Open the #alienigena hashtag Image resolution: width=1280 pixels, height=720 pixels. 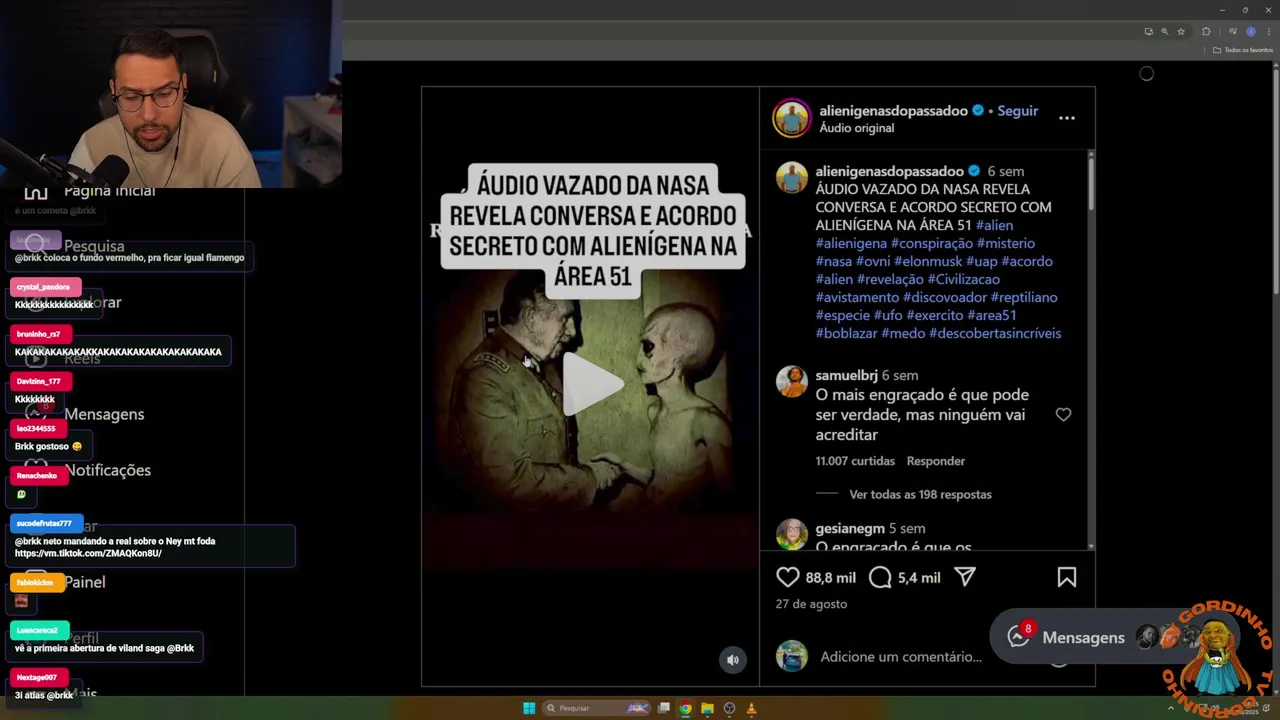[x=851, y=243]
